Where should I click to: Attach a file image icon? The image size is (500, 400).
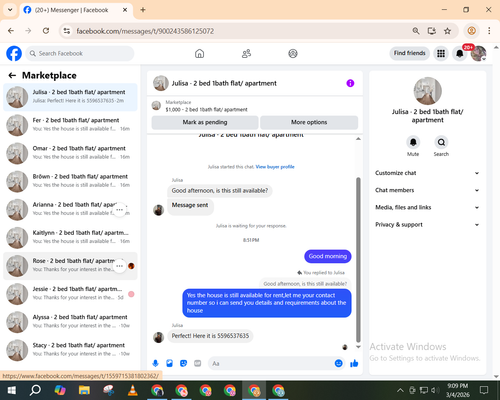pyautogui.click(x=169, y=363)
